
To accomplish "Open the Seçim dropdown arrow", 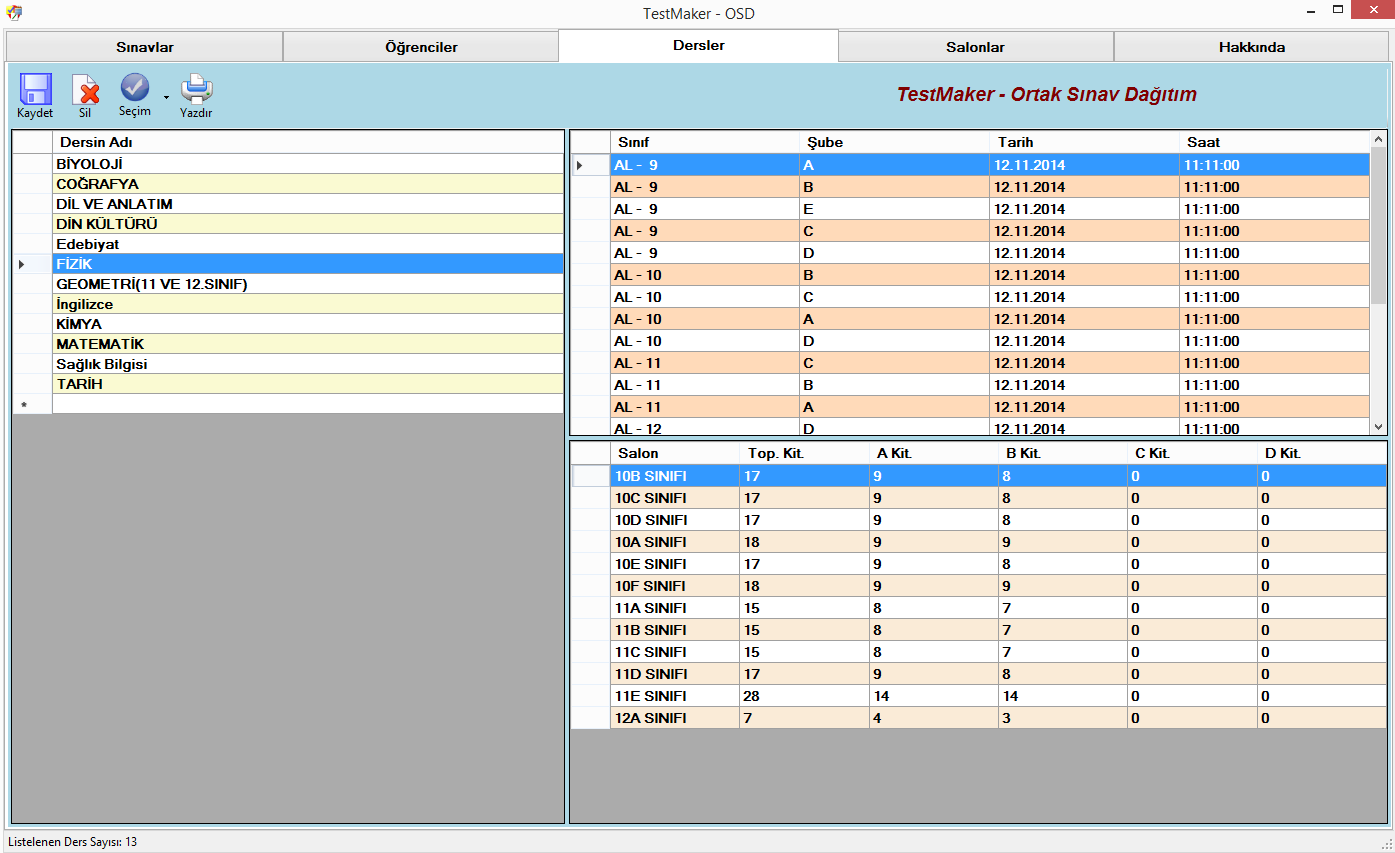I will click(x=166, y=98).
